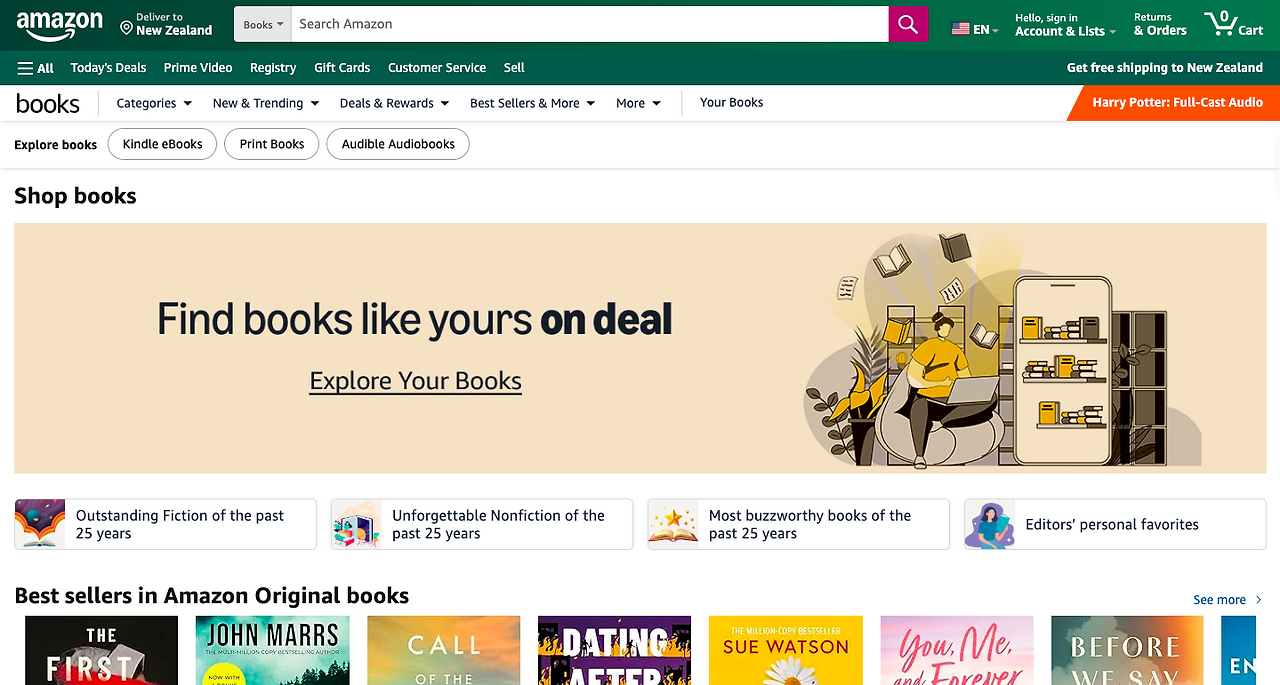
Task: Expand the Deals & Rewards menu
Action: (x=394, y=103)
